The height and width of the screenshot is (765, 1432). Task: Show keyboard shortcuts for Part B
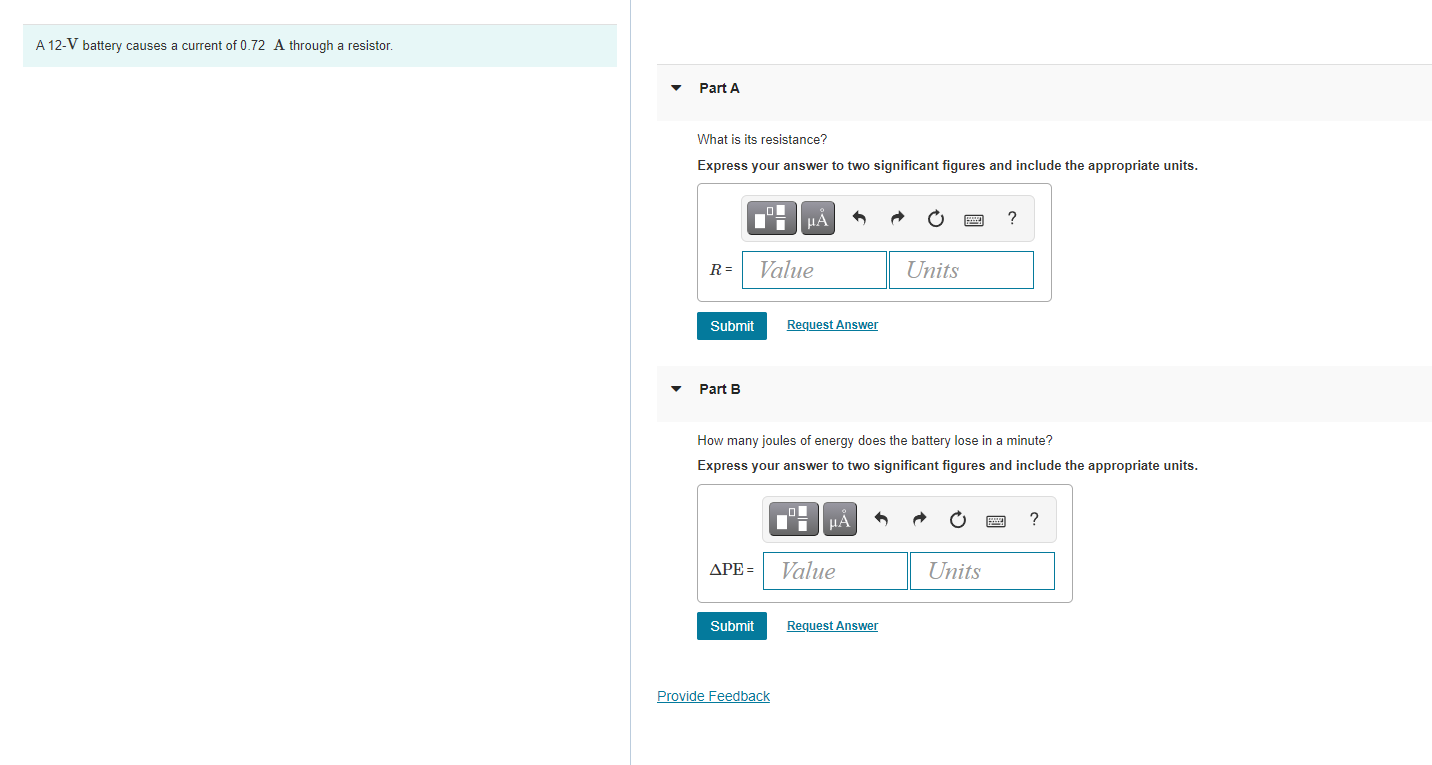(x=996, y=520)
